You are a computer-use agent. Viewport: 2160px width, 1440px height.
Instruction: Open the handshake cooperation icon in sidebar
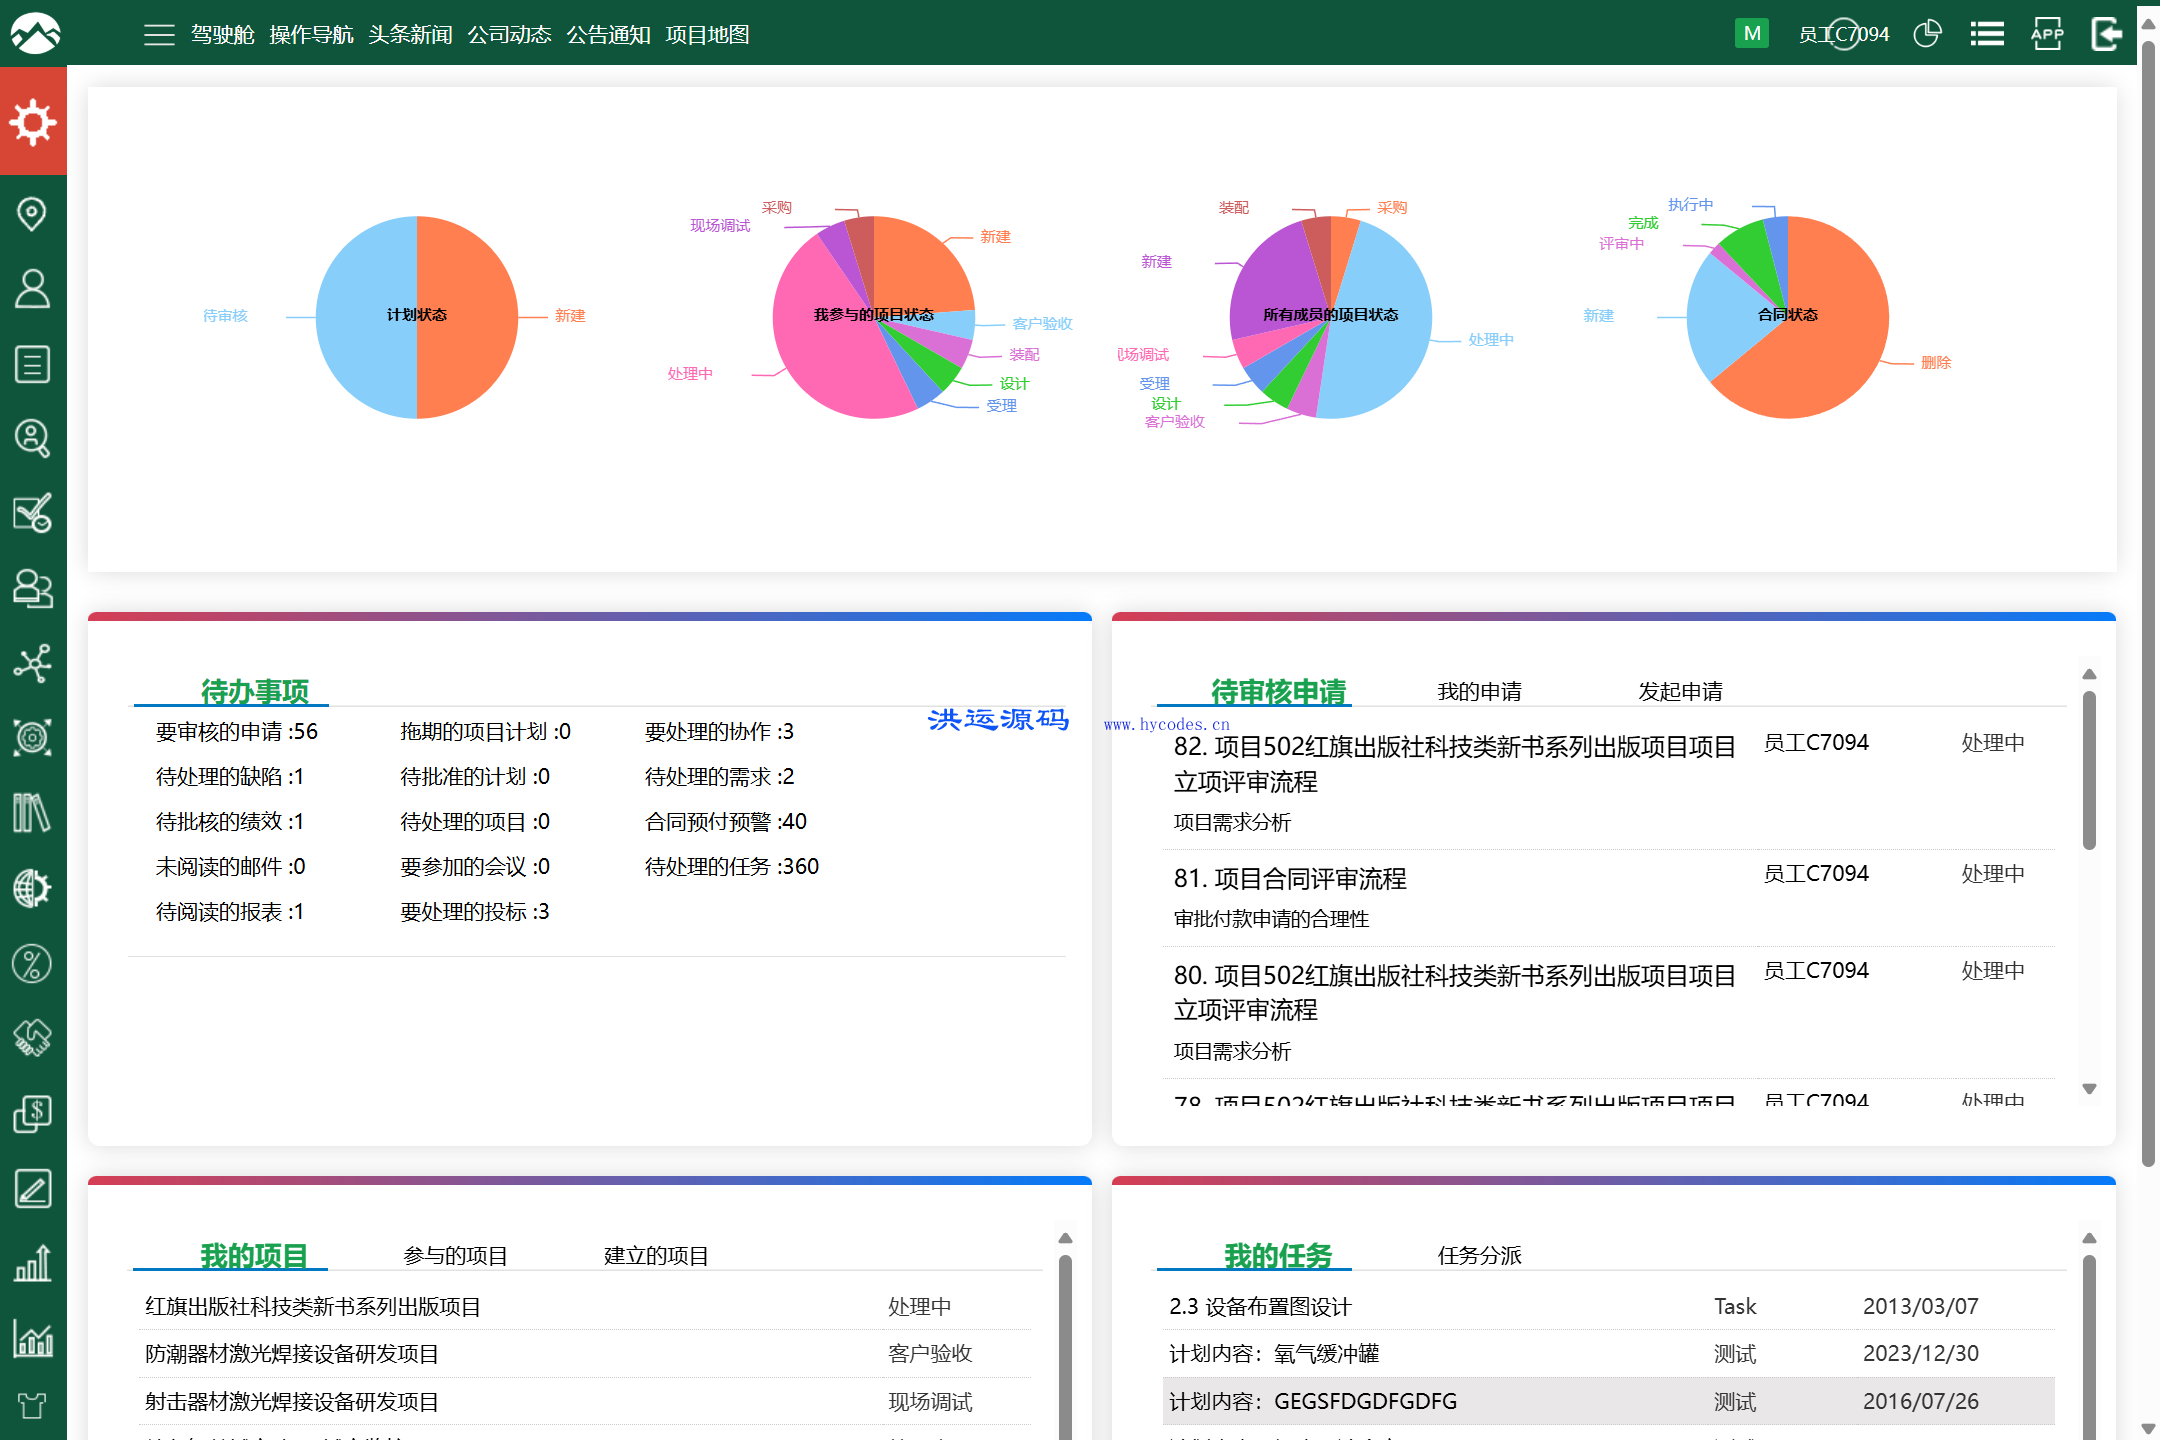[x=33, y=1038]
